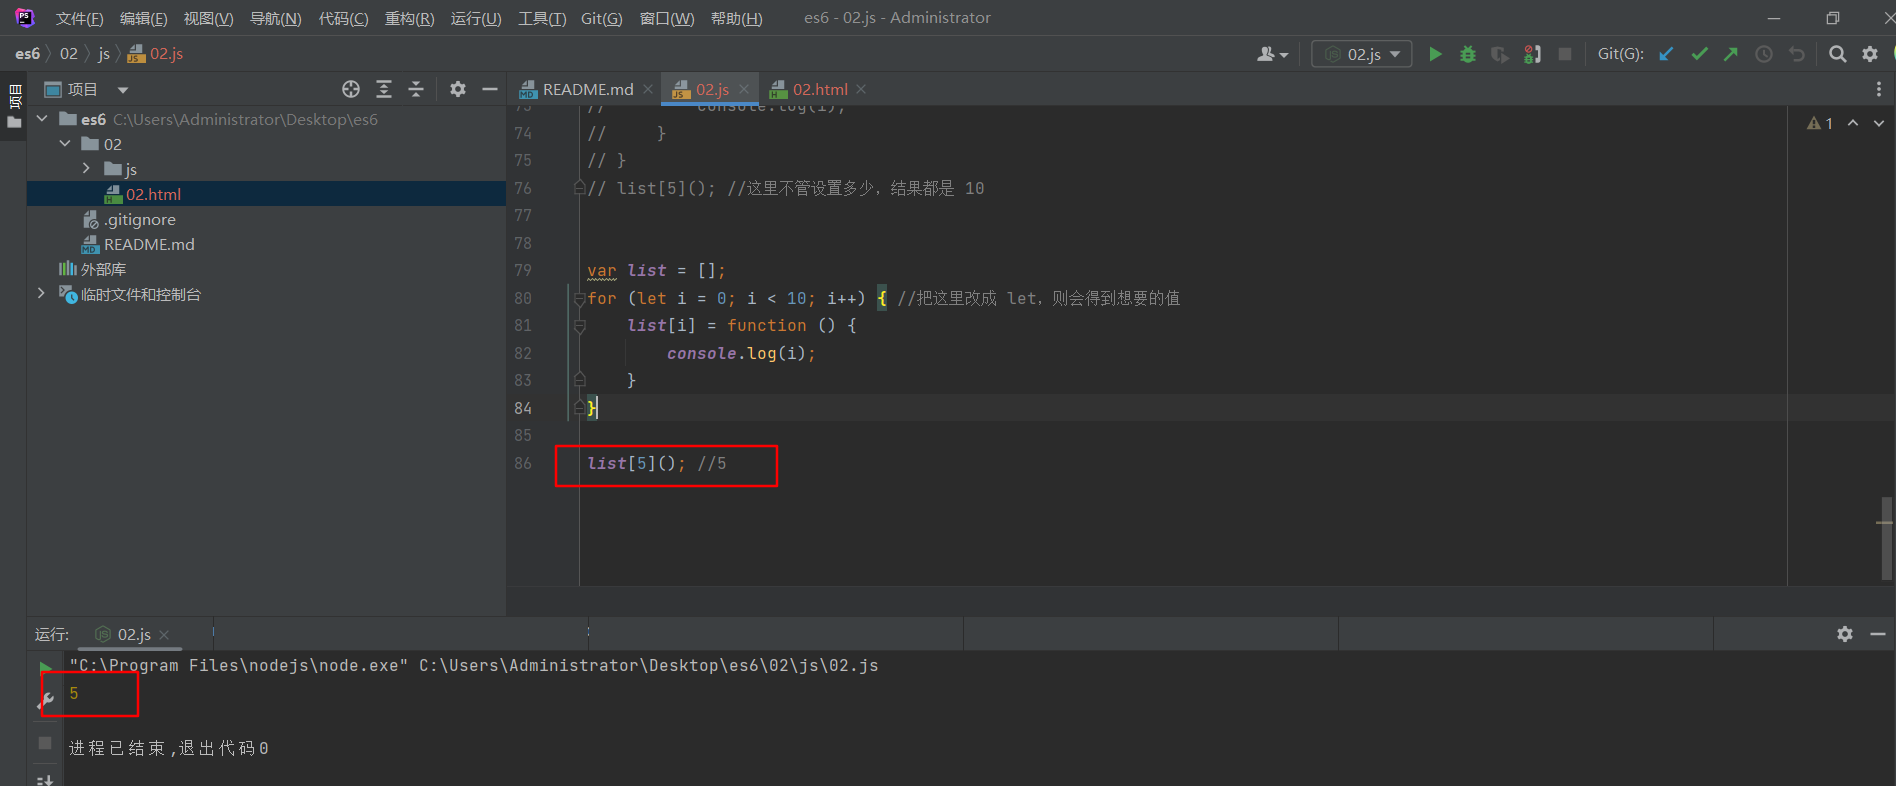Fold the function block at line 81

tap(579, 325)
